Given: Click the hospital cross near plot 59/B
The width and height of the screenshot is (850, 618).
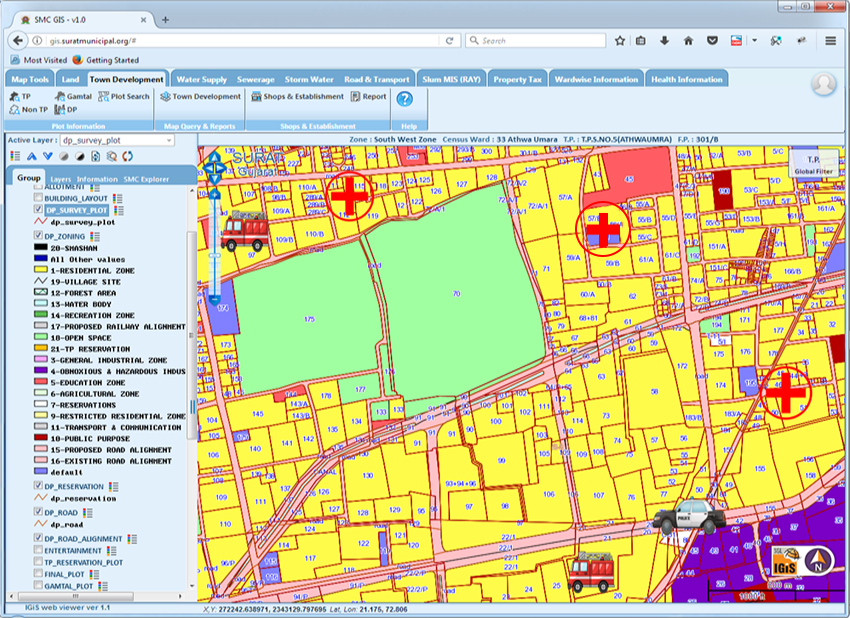Looking at the screenshot, I should (x=603, y=230).
